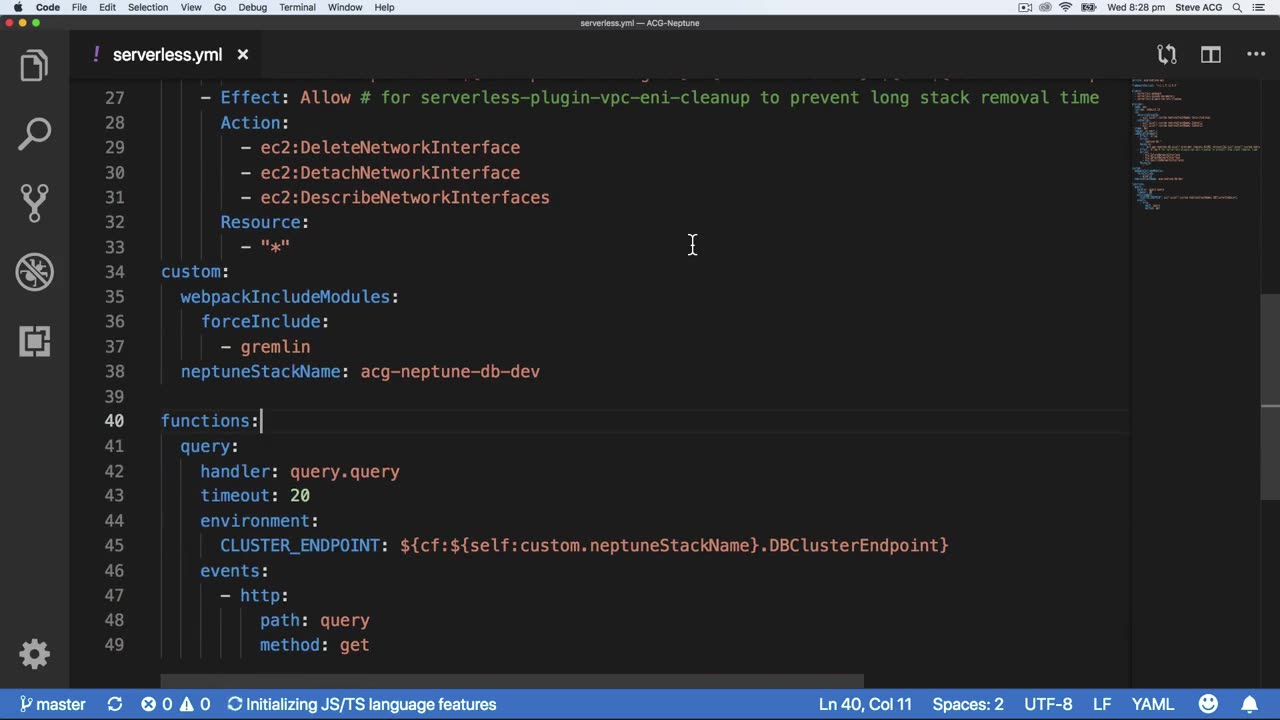The image size is (1280, 720).
Task: Switch branch via master status item
Action: click(x=52, y=704)
